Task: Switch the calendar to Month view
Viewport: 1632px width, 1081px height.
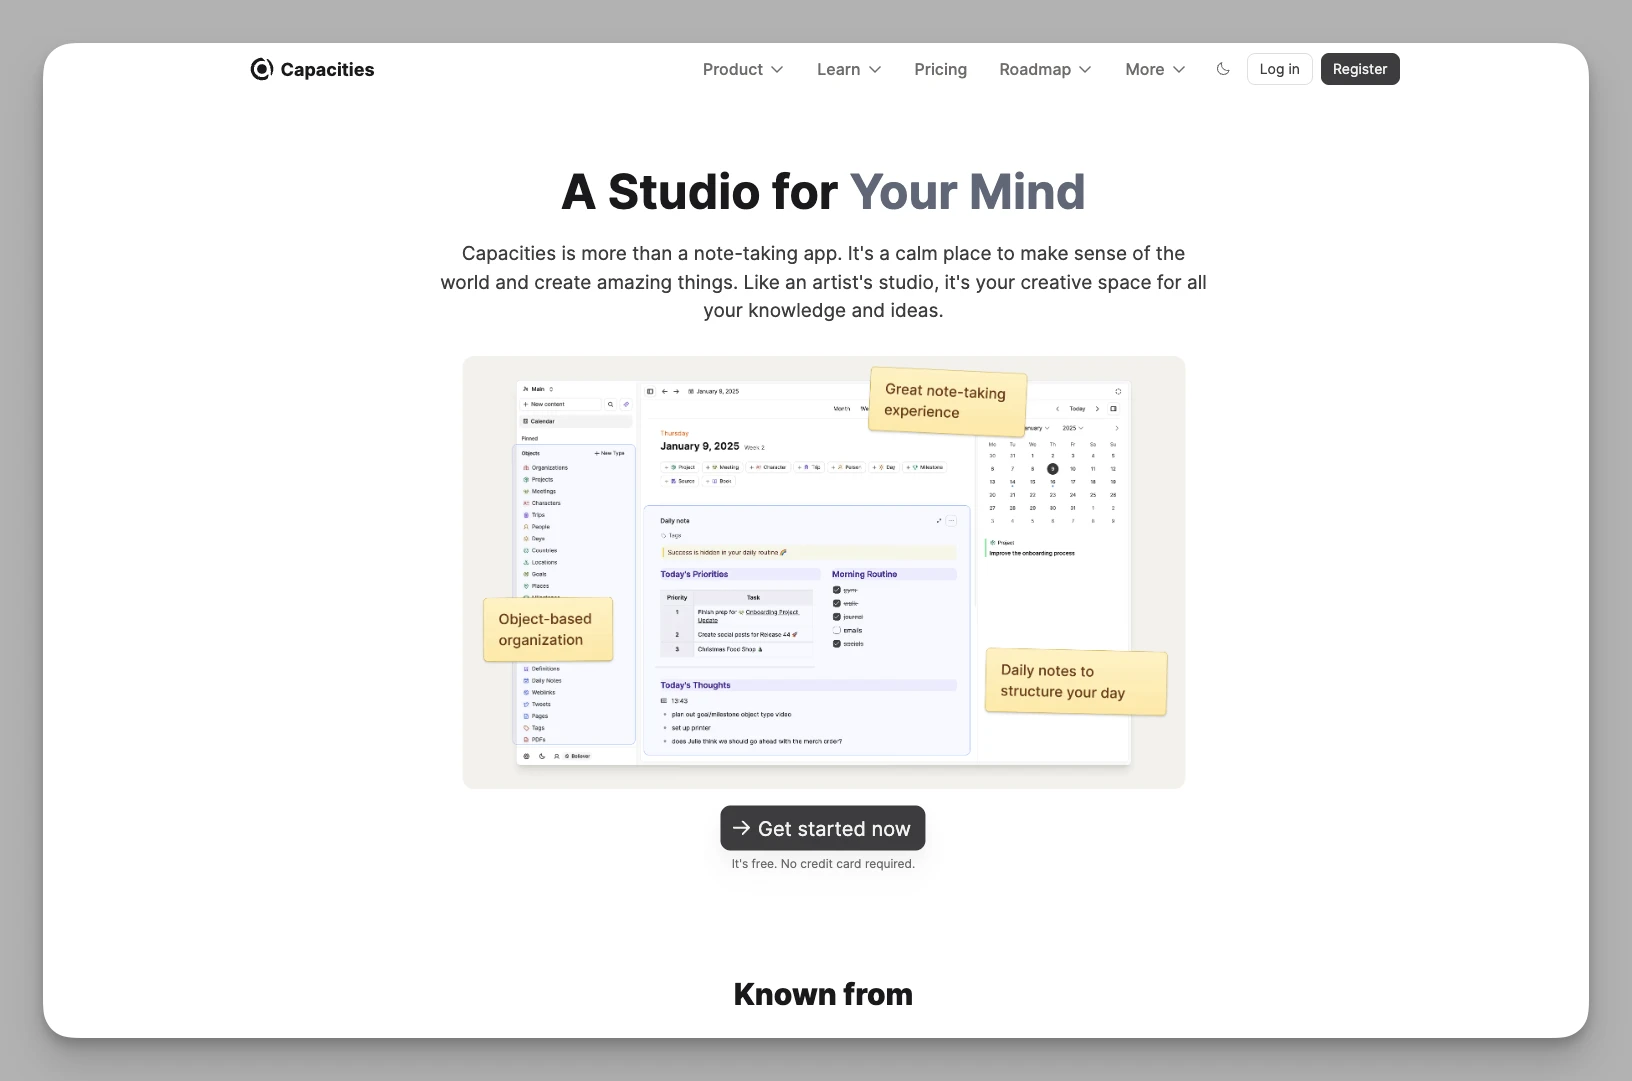Action: click(x=840, y=408)
